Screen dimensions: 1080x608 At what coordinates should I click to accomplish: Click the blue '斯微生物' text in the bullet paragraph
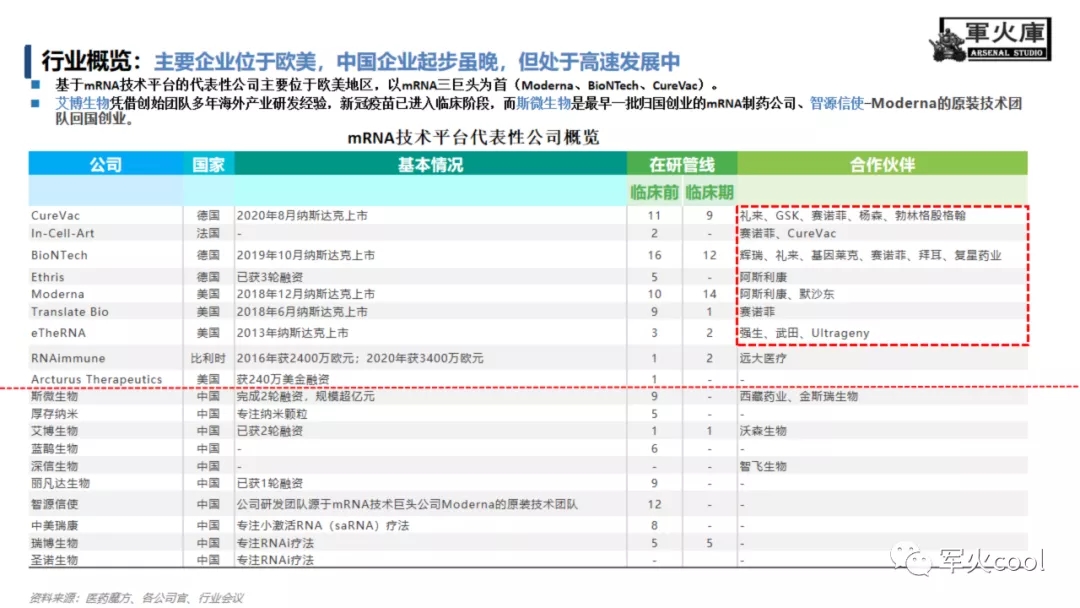(x=543, y=103)
